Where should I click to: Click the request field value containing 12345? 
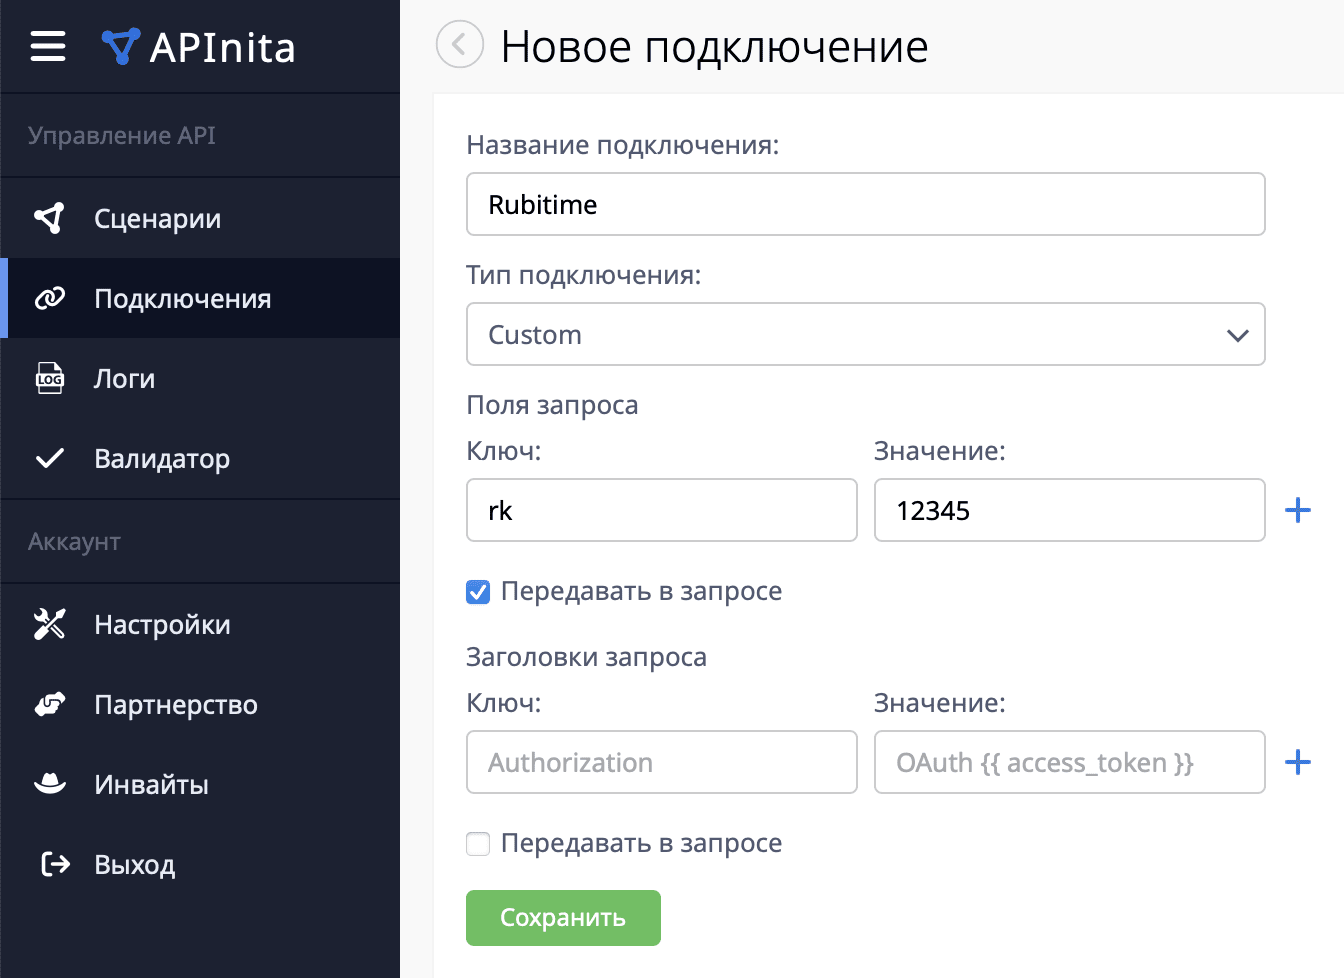1069,510
